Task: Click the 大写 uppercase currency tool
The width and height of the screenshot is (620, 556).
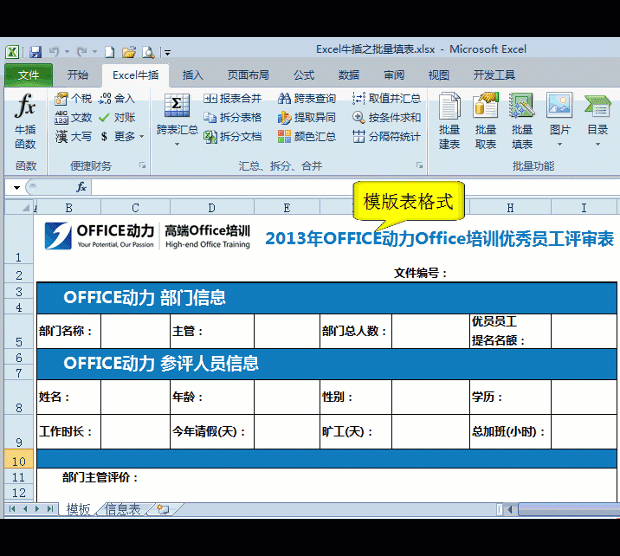Action: (73, 136)
